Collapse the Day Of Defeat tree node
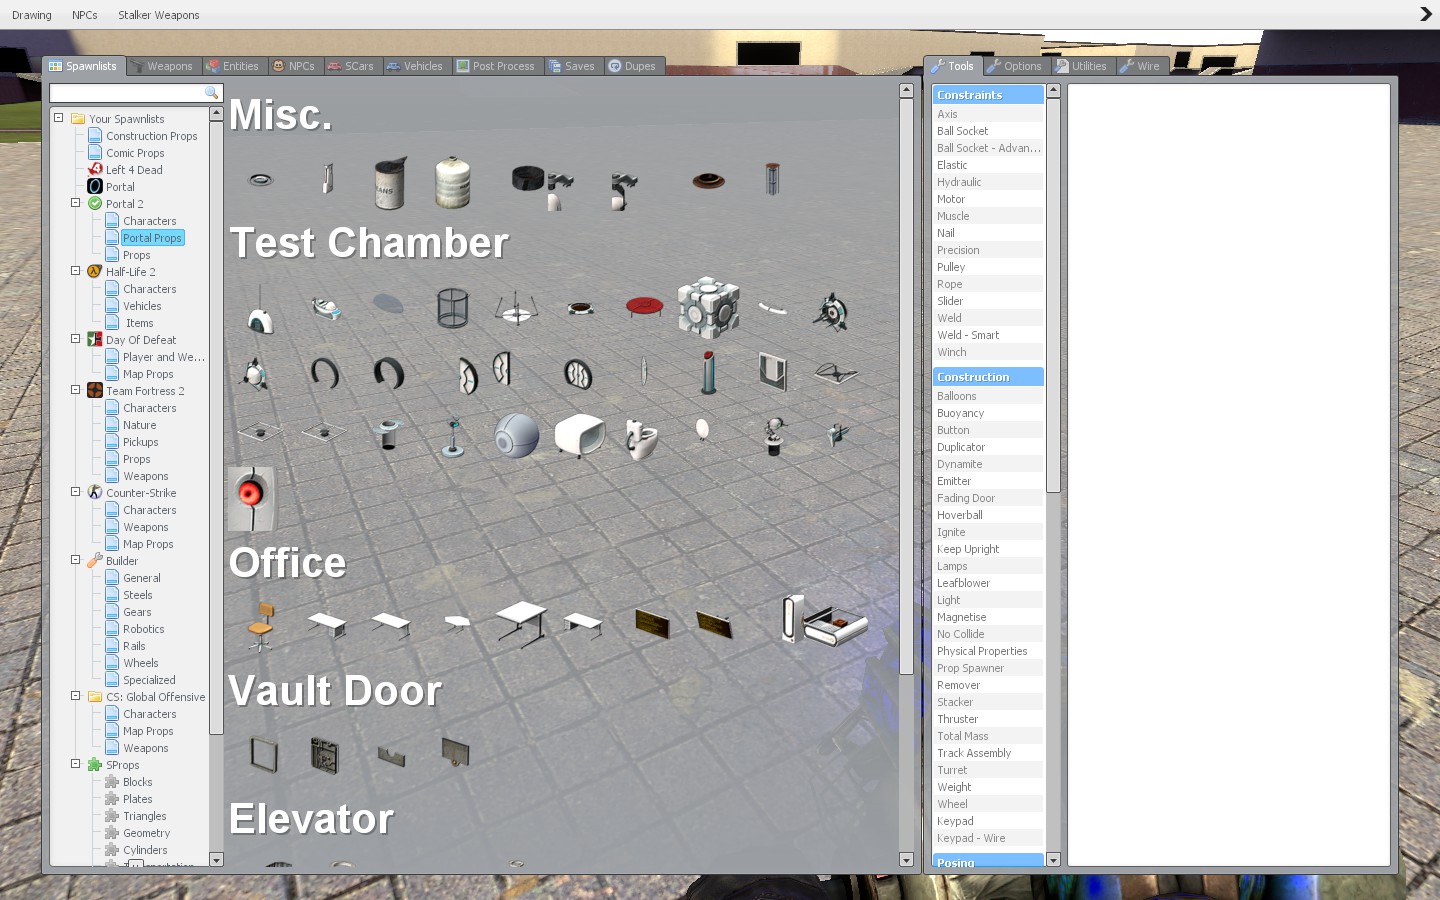This screenshot has width=1440, height=900. (x=76, y=339)
